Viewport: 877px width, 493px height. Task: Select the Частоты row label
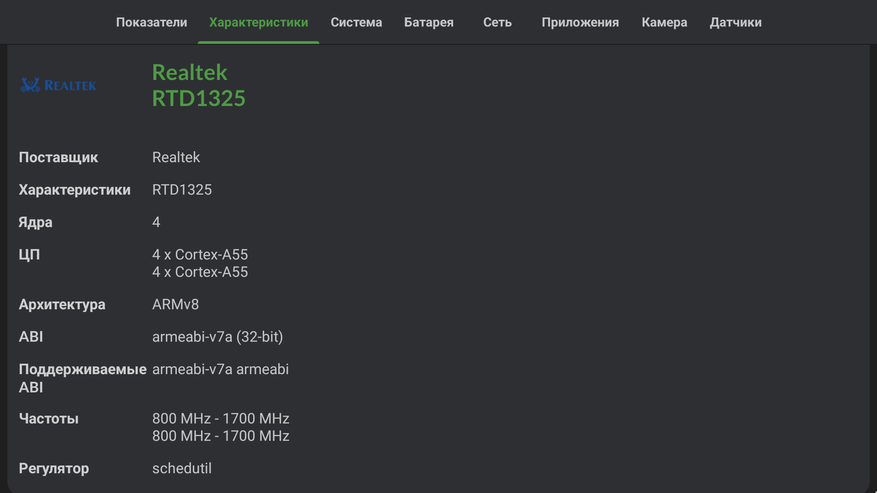[x=49, y=419]
